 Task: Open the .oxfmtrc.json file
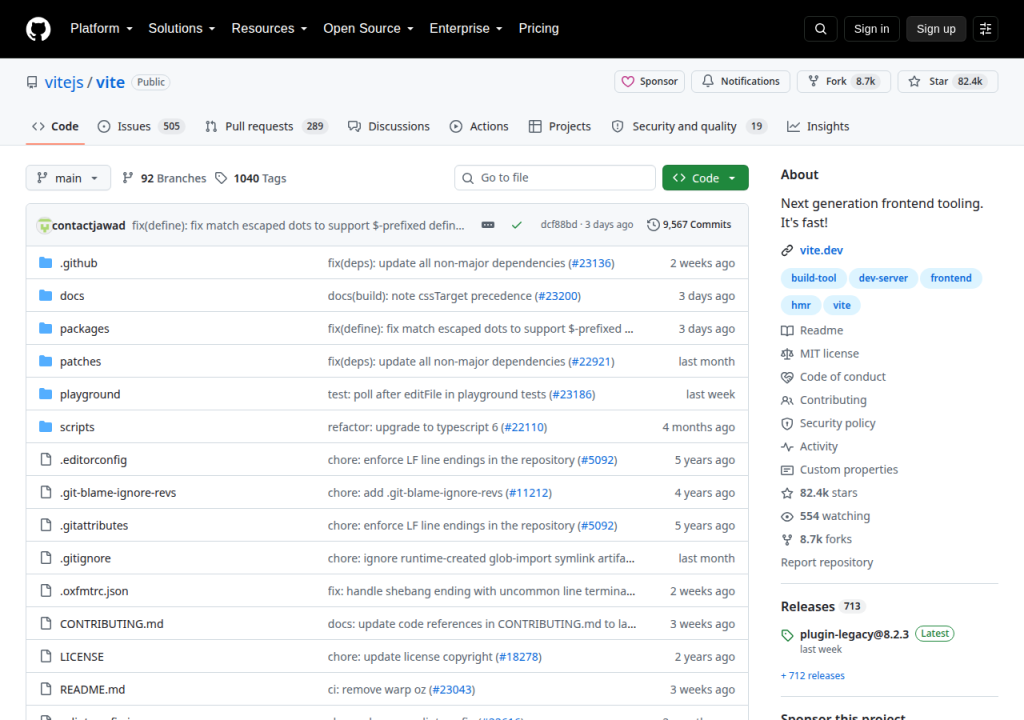click(94, 591)
